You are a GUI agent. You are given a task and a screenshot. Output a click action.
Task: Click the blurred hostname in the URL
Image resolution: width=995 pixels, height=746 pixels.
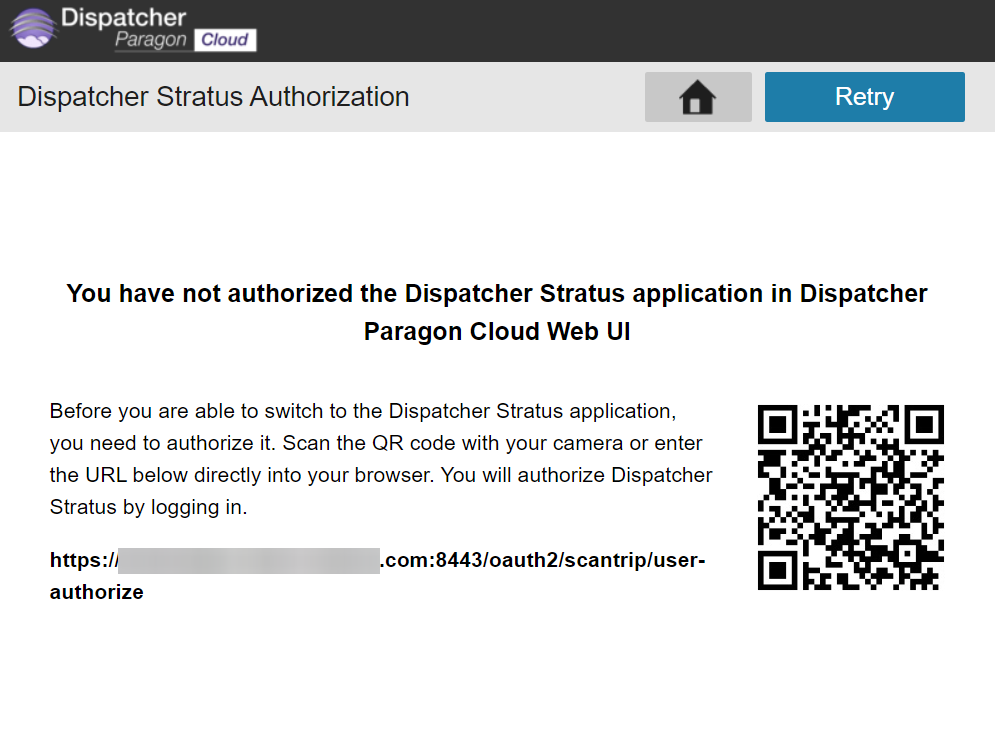pyautogui.click(x=248, y=560)
